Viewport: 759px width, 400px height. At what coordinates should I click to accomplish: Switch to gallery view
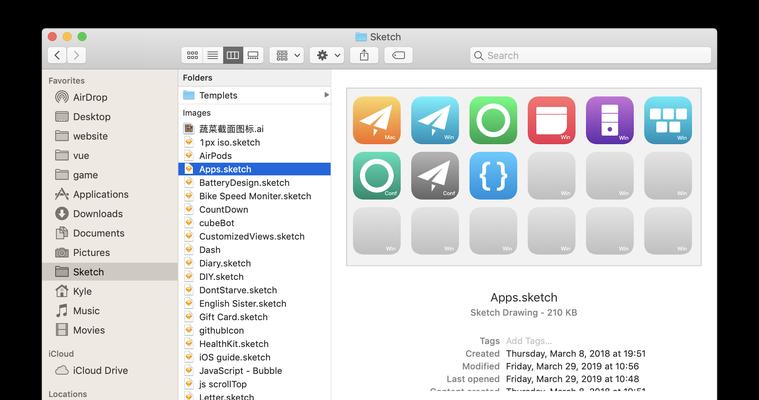[253, 55]
